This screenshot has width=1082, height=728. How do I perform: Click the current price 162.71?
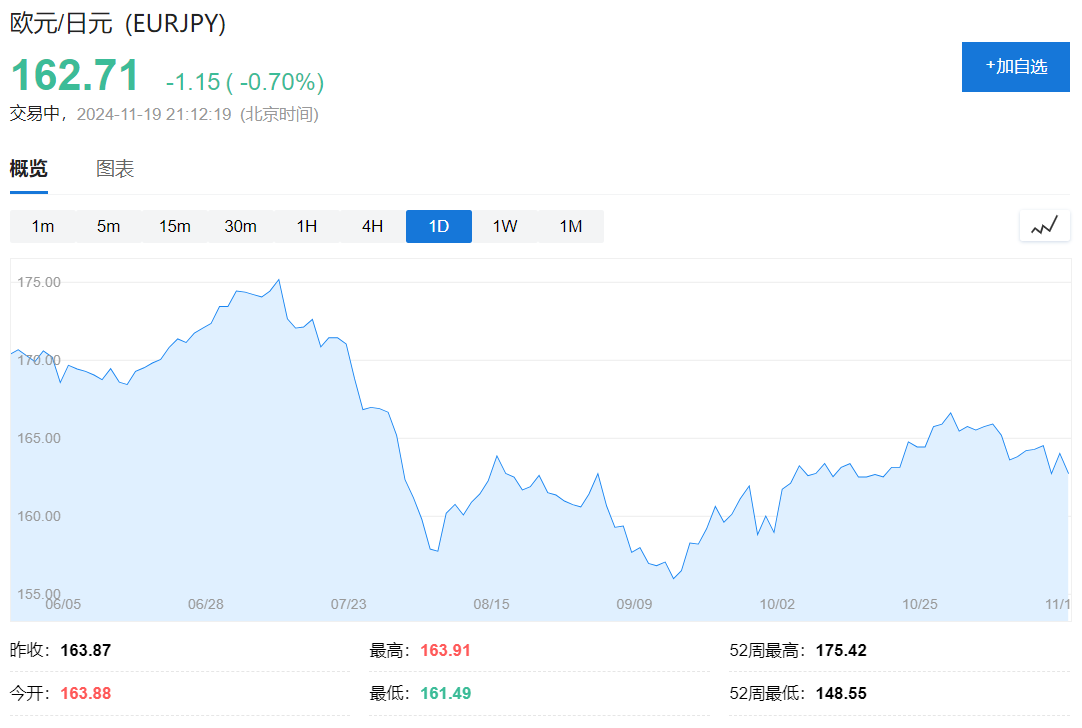coord(72,76)
